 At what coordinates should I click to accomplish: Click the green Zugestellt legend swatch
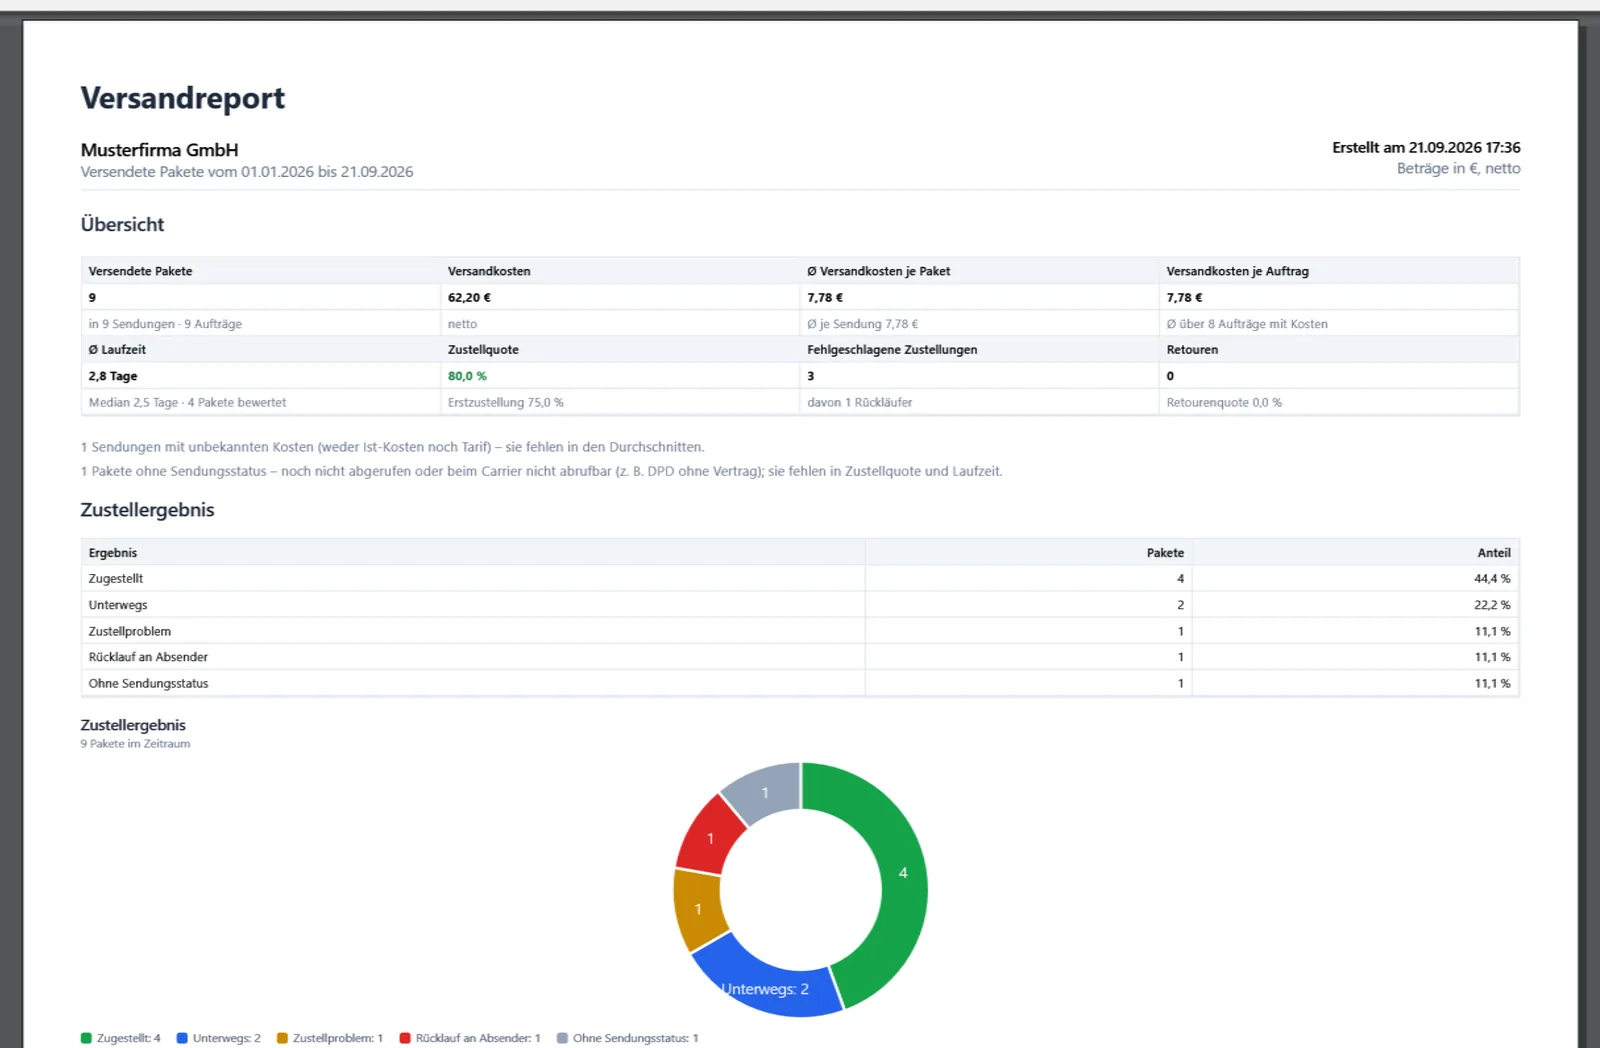tap(86, 1038)
